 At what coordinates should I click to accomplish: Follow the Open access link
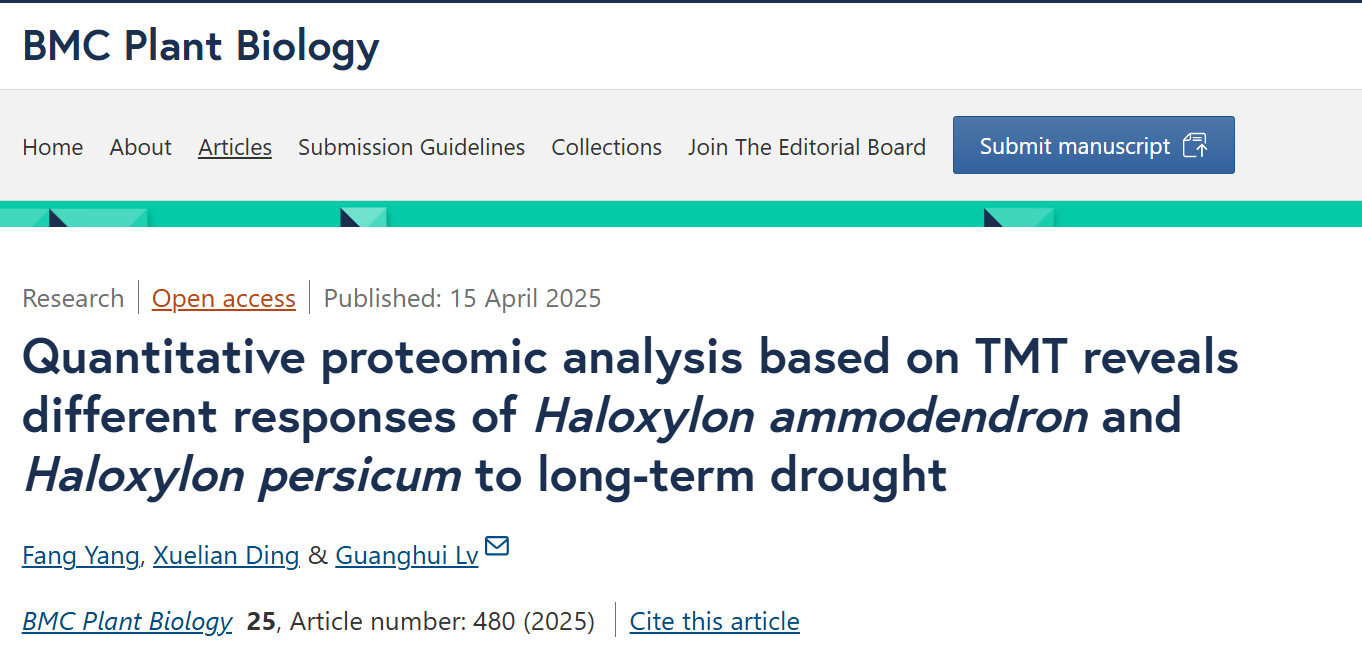[x=224, y=298]
